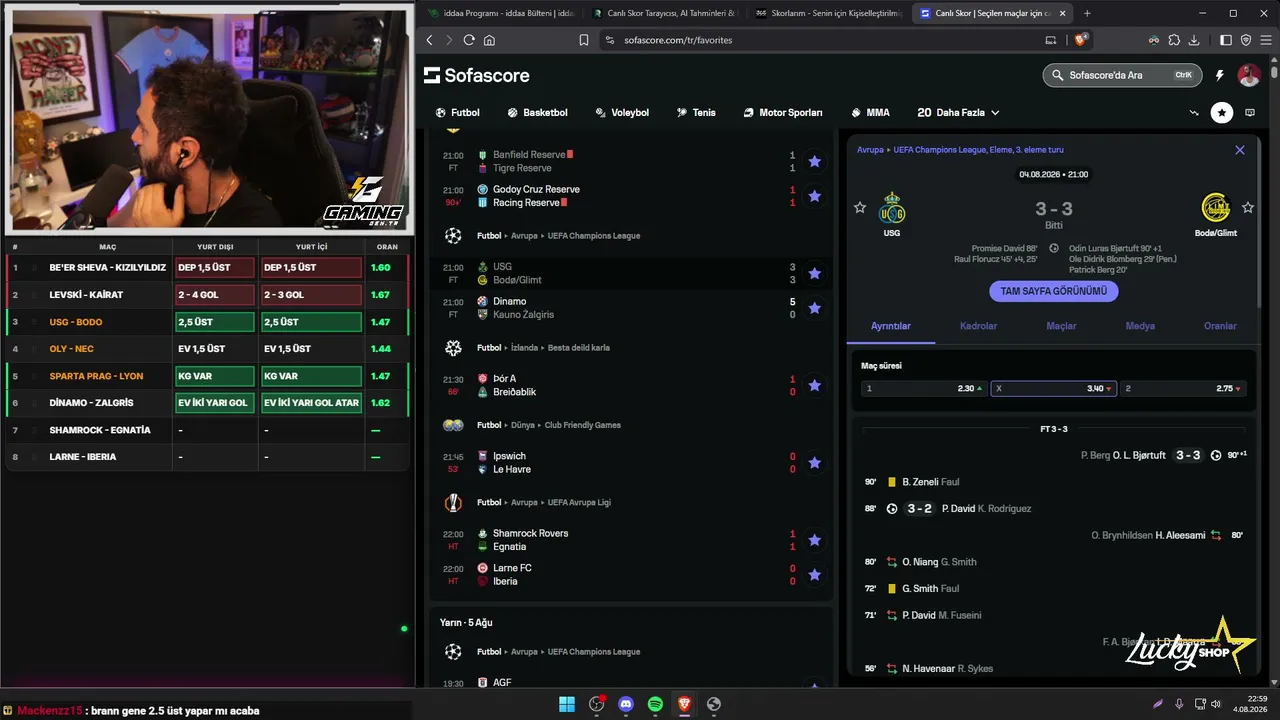
Task: Bookmark this page with the bookmark icon
Action: click(x=584, y=40)
